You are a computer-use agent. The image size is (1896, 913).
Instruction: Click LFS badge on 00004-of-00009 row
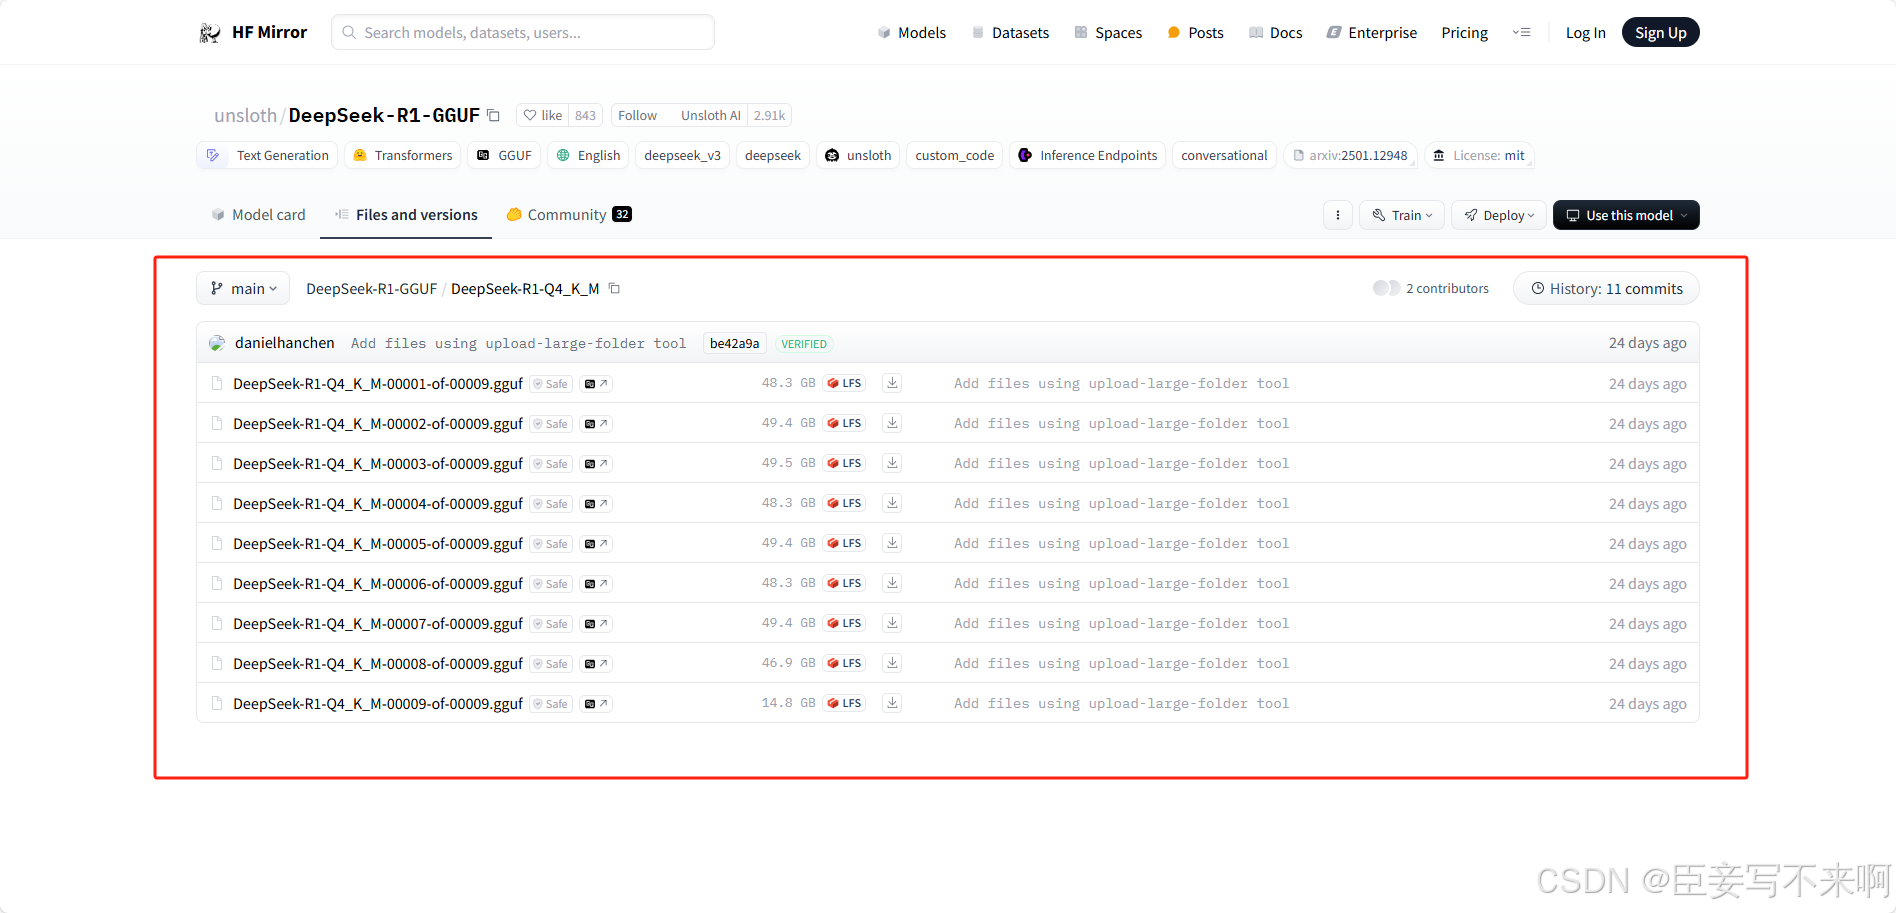(844, 503)
